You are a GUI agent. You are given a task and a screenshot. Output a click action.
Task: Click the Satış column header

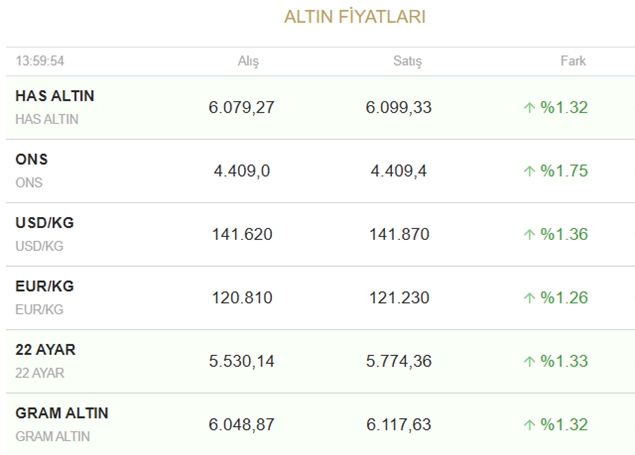tap(407, 61)
